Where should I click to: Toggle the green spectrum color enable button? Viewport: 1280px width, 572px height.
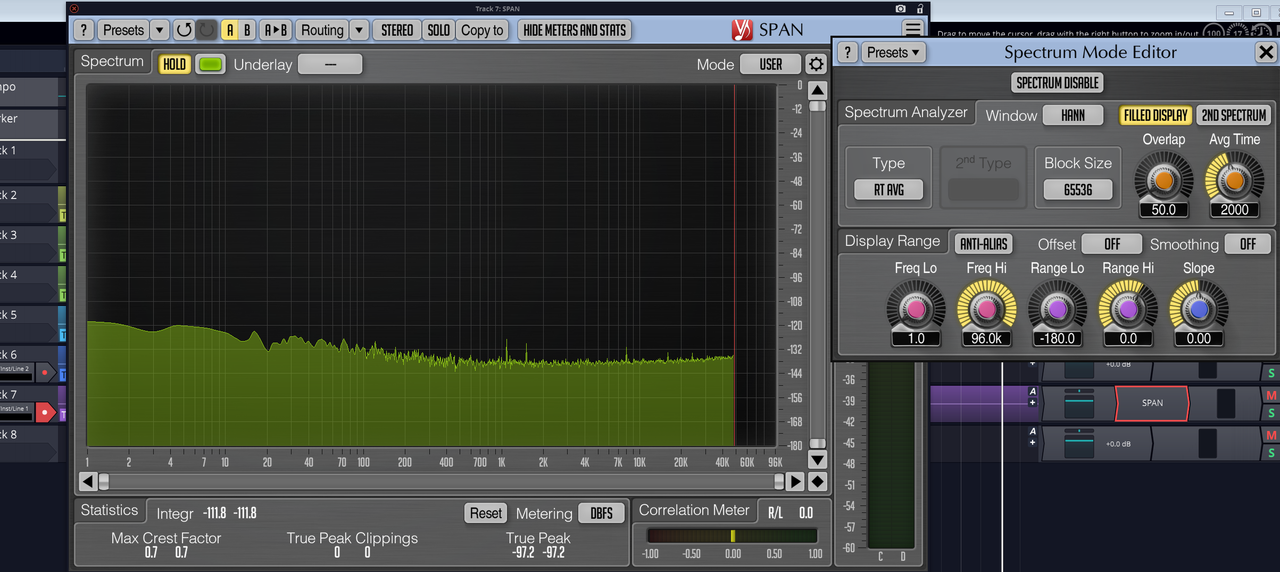pyautogui.click(x=209, y=64)
